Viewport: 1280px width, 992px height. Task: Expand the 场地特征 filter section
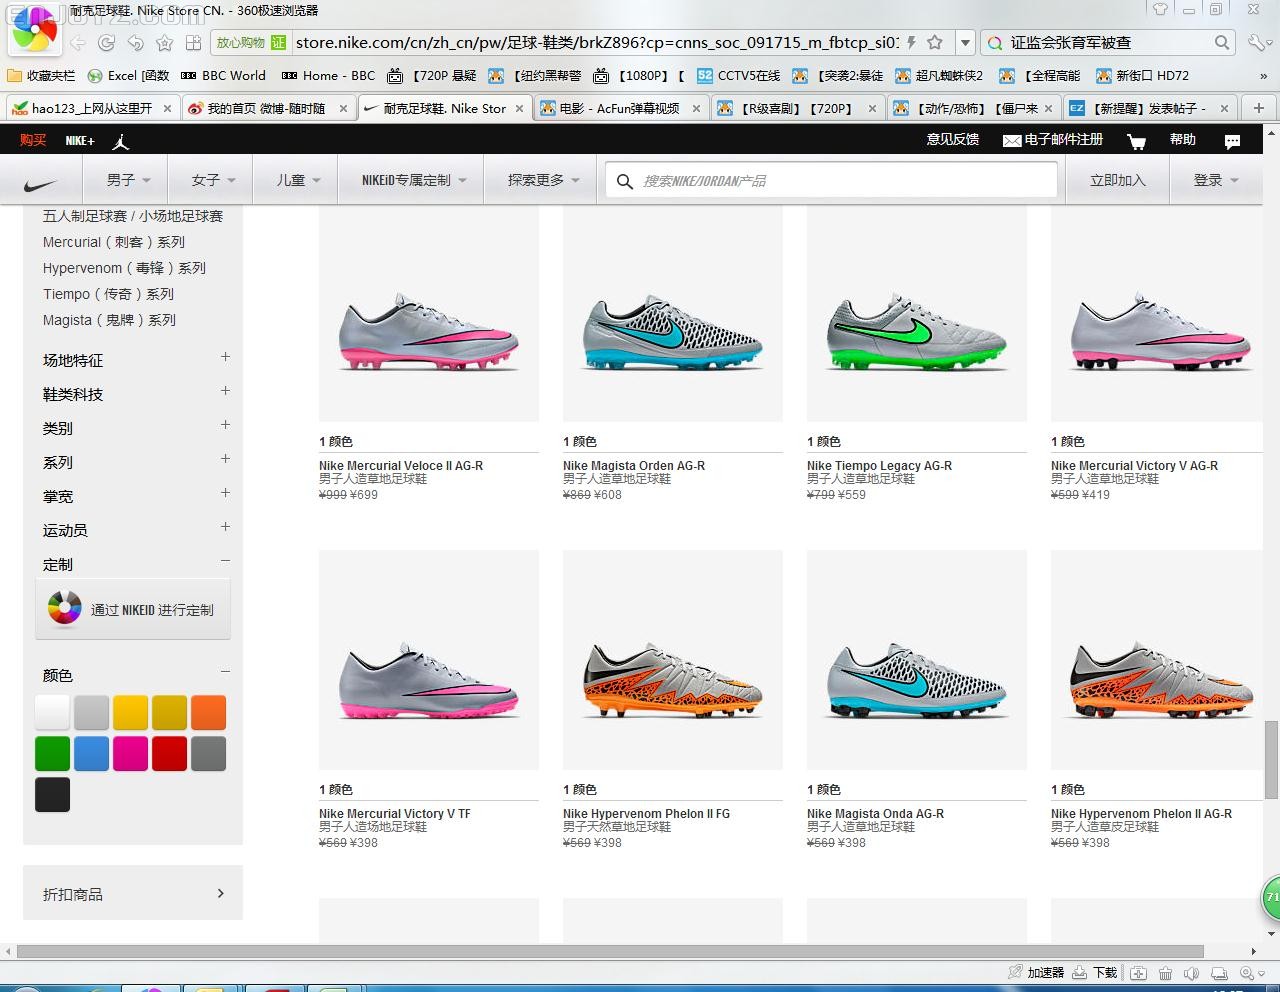coord(225,357)
